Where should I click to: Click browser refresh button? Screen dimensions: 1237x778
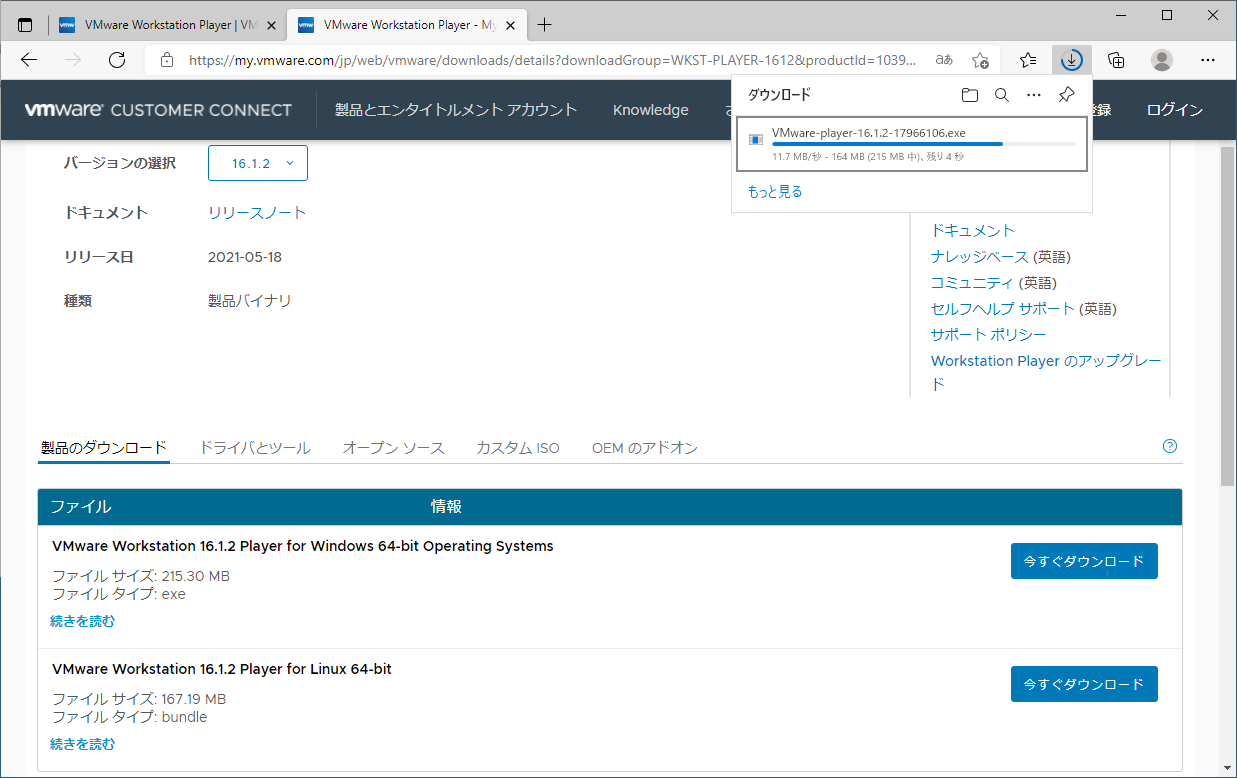(x=117, y=60)
